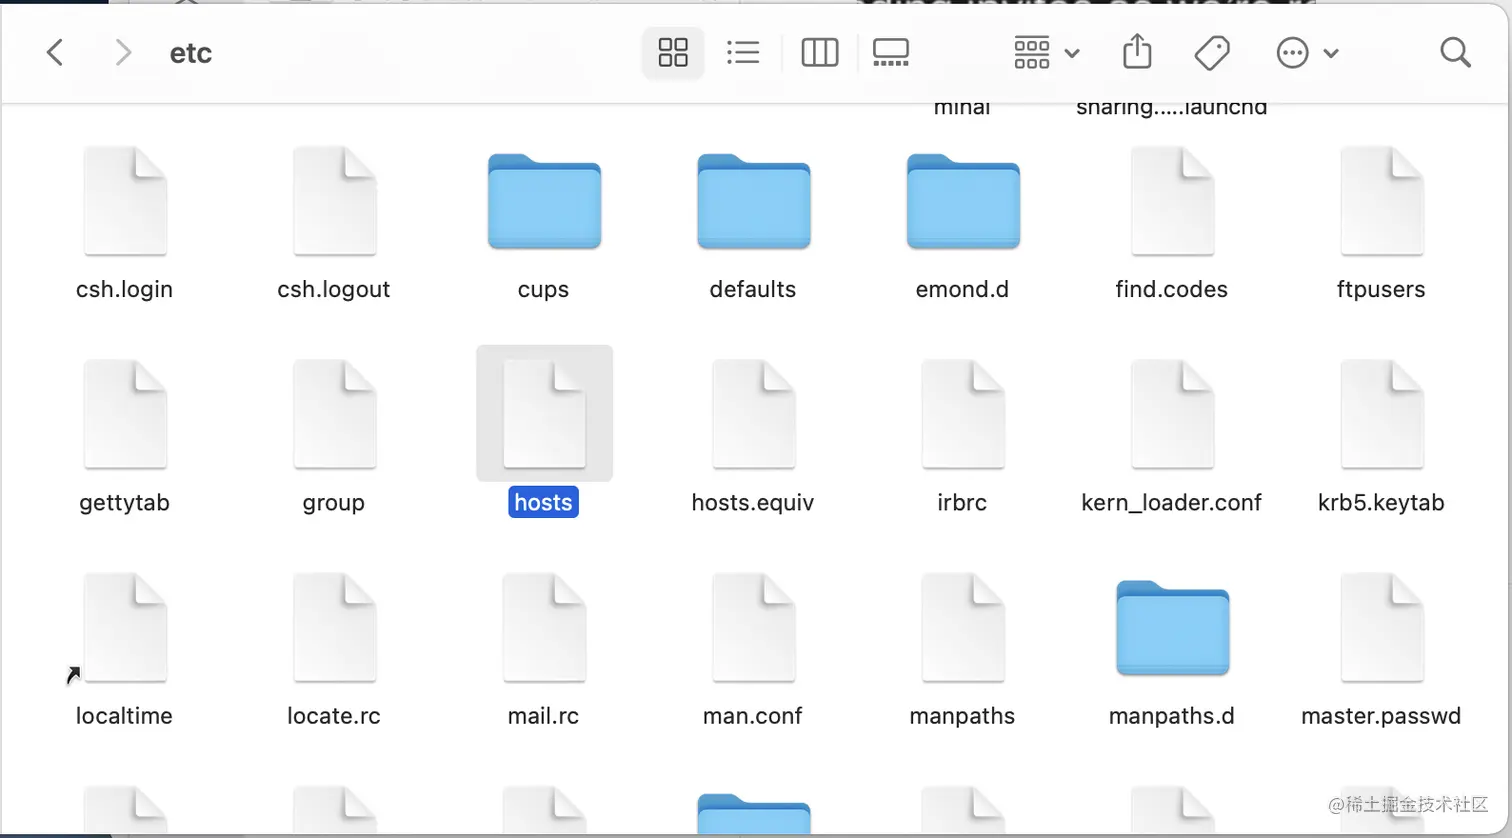
Task: Select the krb5.keytab file icon
Action: [x=1381, y=414]
